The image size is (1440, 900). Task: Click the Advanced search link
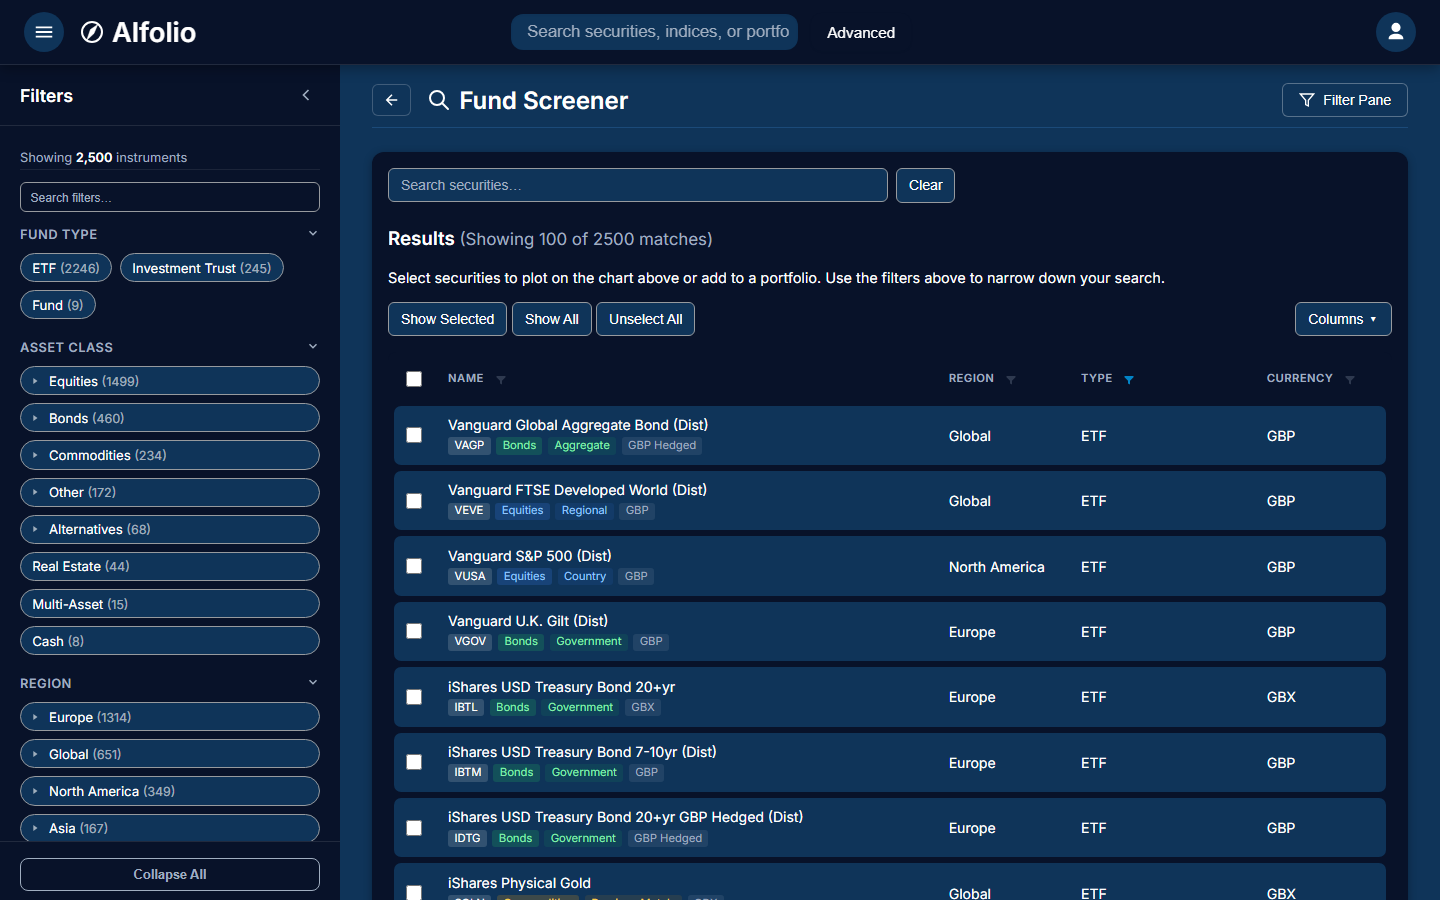[x=861, y=32]
